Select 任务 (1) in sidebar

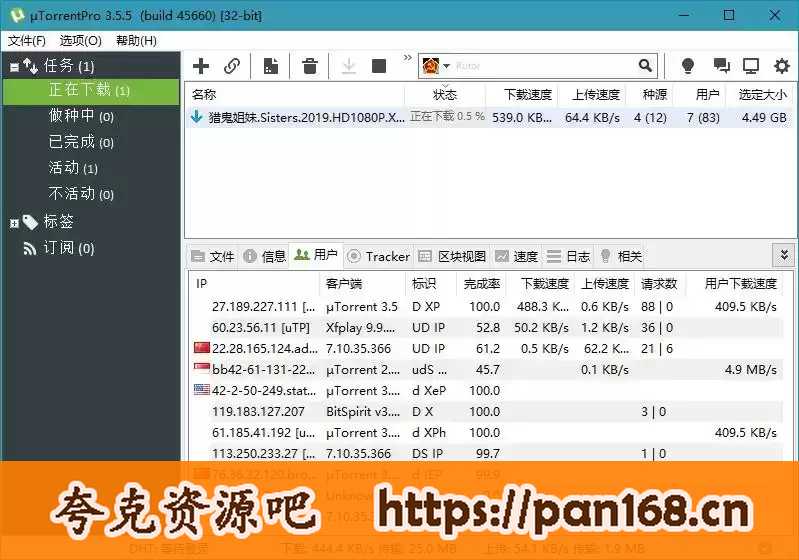69,66
